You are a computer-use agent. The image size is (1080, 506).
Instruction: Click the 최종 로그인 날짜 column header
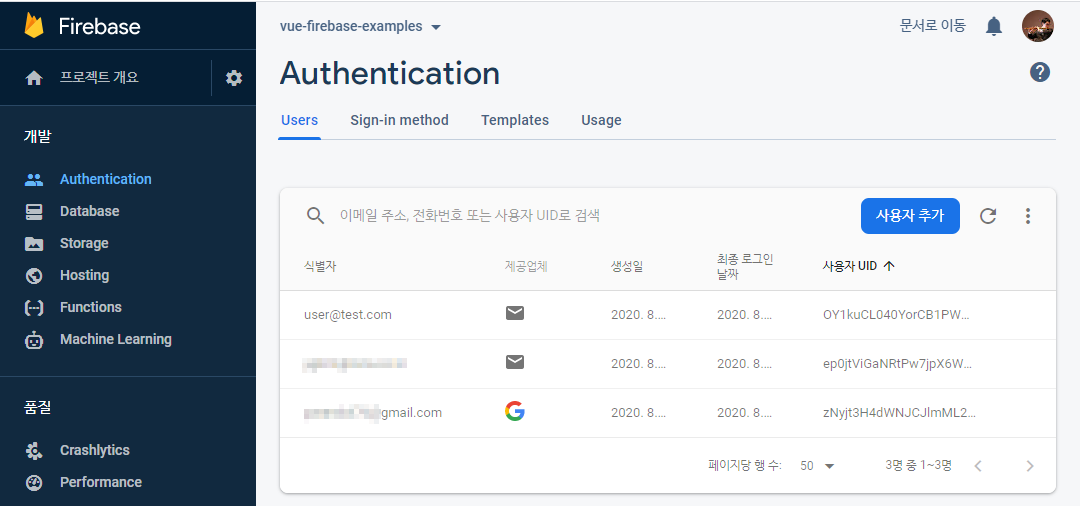[745, 266]
